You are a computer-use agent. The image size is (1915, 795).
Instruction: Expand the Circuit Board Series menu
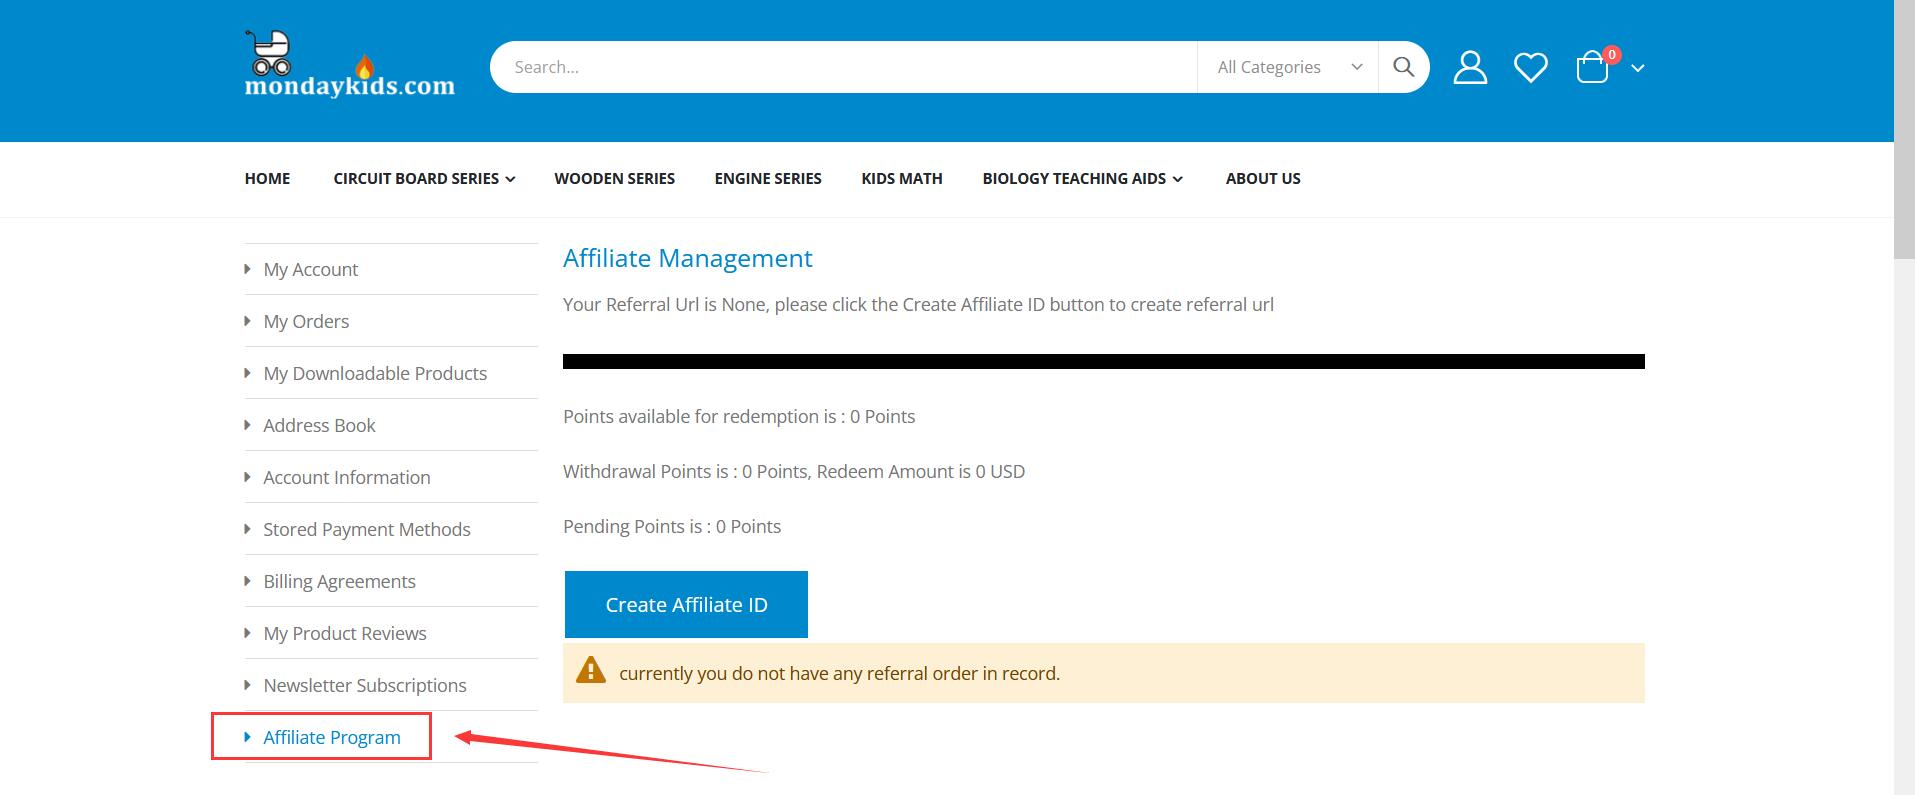(424, 178)
